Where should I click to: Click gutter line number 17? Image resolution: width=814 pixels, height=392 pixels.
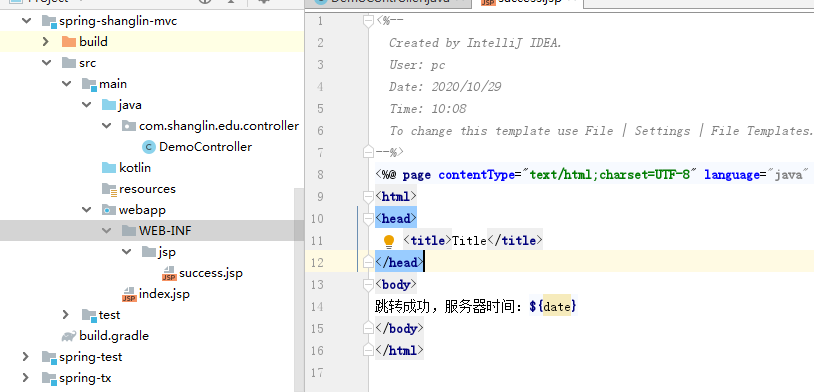pos(317,372)
